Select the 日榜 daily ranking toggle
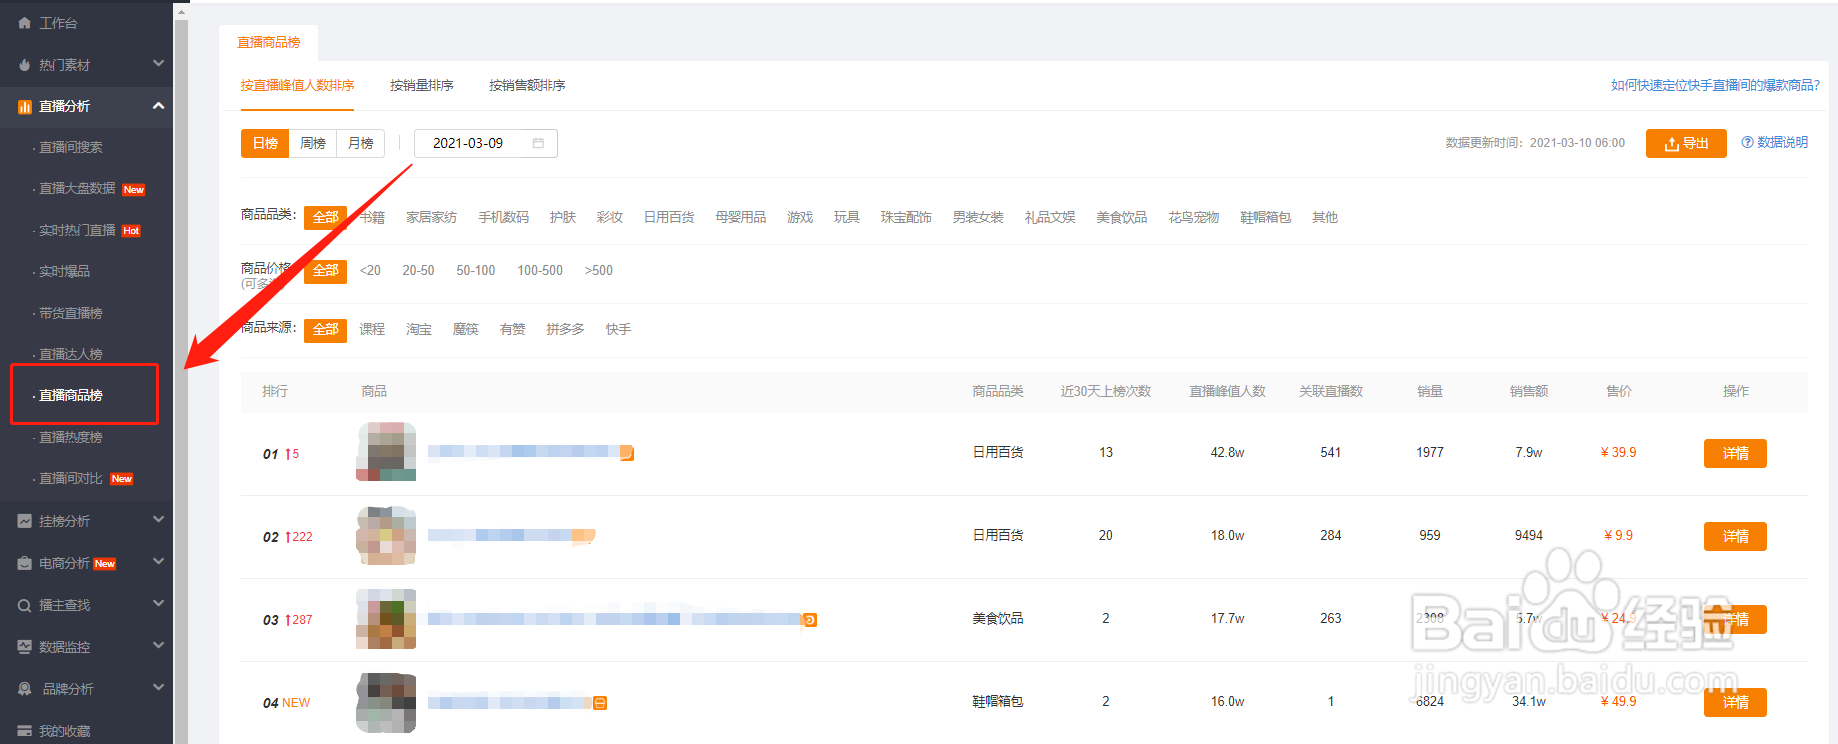The image size is (1838, 744). tap(265, 143)
